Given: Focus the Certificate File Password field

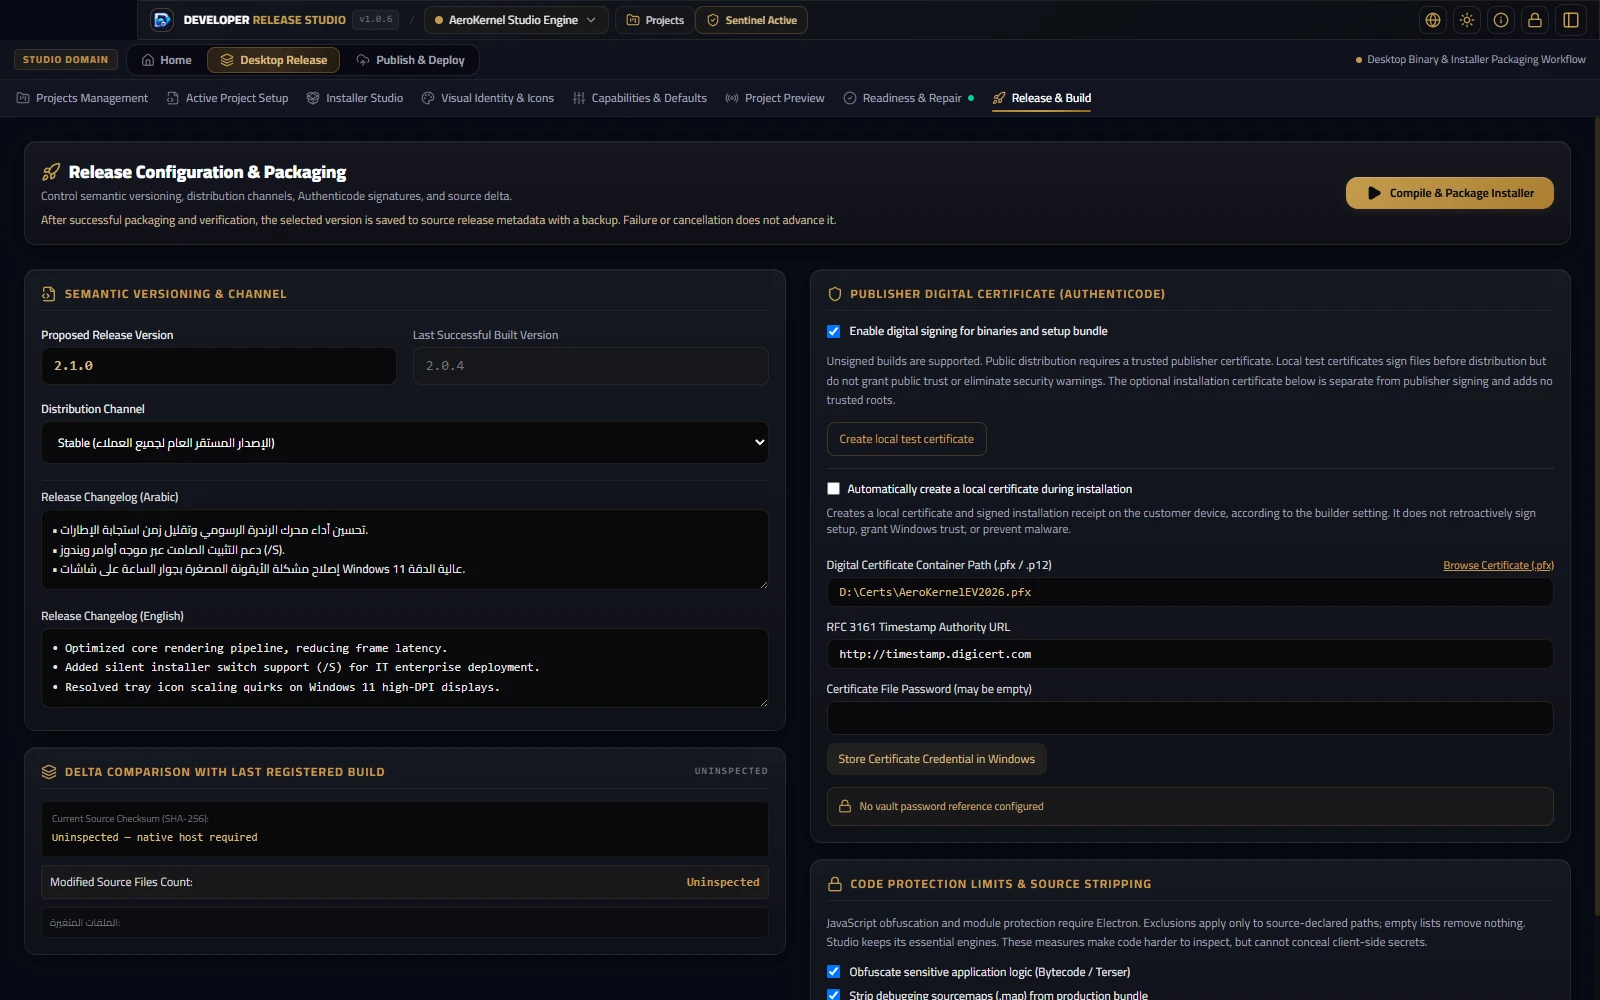Looking at the screenshot, I should [1189, 718].
